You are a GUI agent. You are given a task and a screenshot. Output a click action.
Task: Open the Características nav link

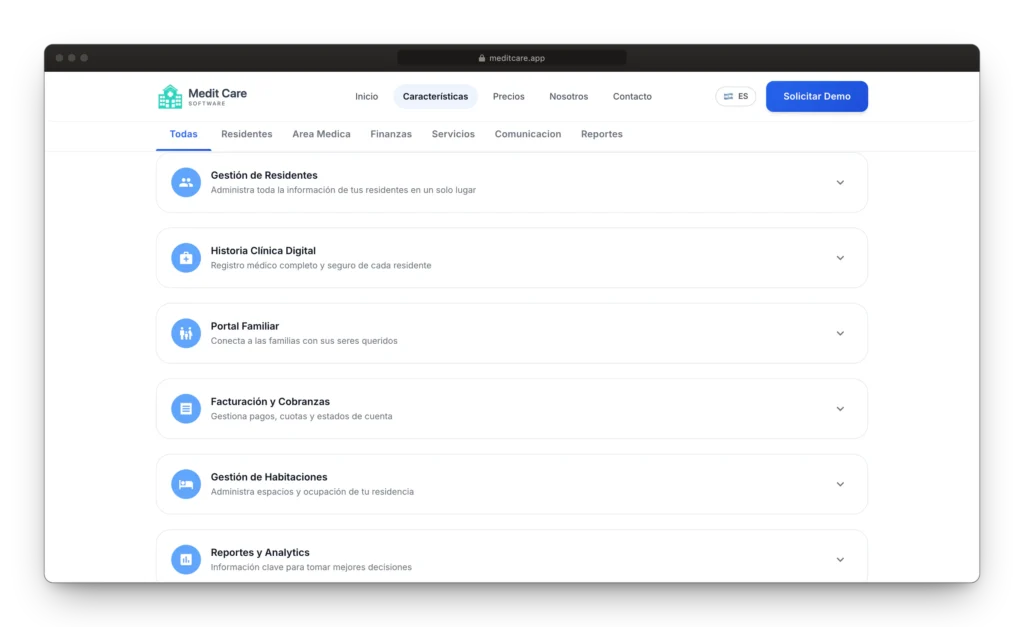[x=436, y=97]
